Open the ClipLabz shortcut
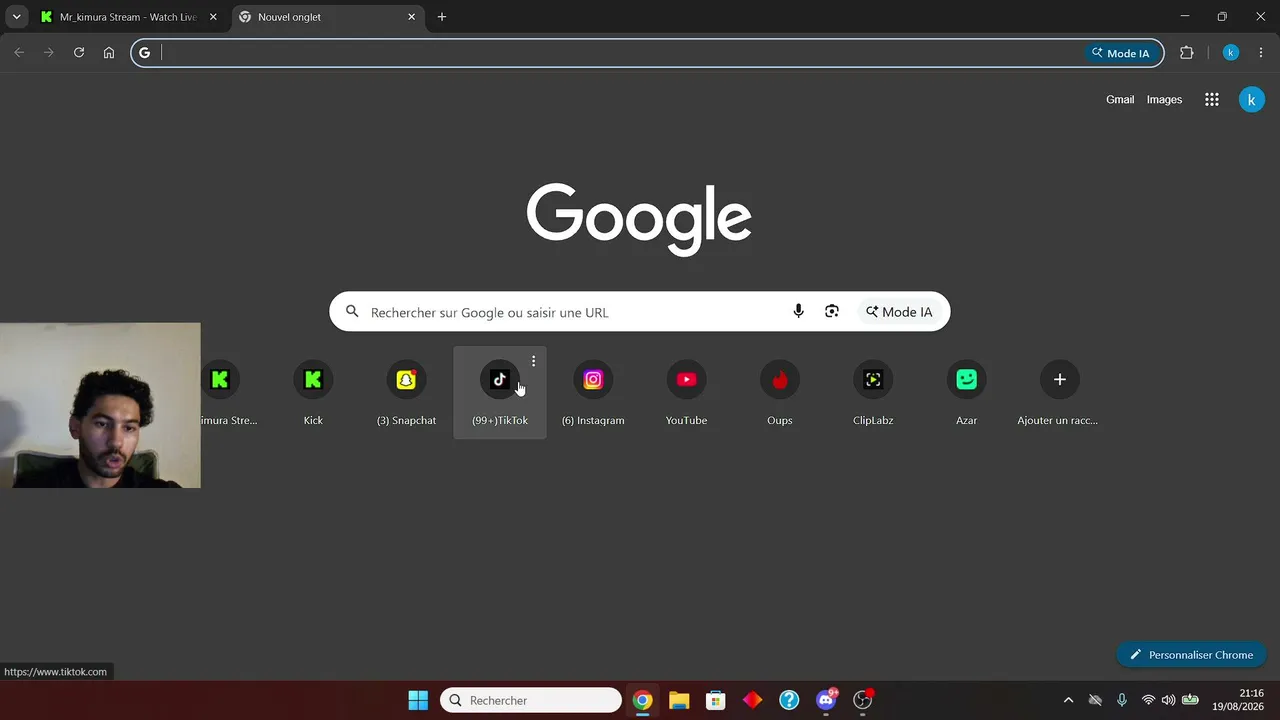 click(x=873, y=393)
